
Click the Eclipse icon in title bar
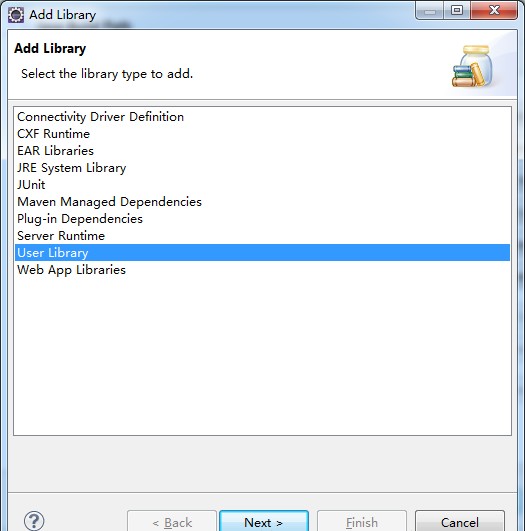point(16,15)
